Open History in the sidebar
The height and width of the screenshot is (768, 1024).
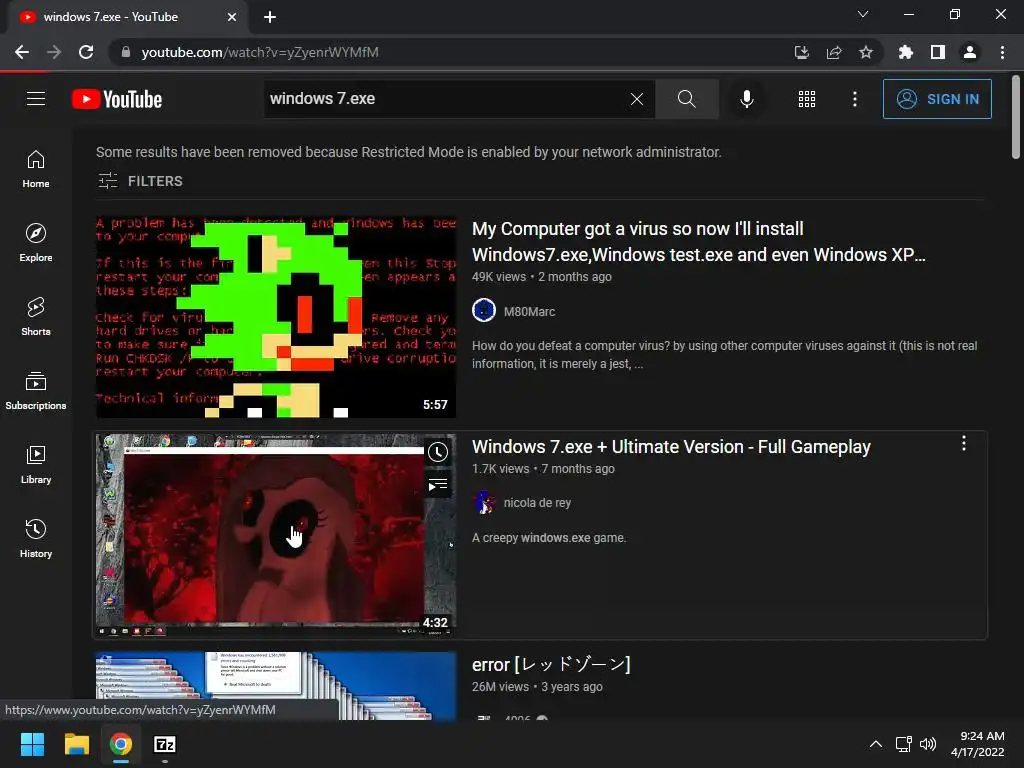(x=36, y=539)
